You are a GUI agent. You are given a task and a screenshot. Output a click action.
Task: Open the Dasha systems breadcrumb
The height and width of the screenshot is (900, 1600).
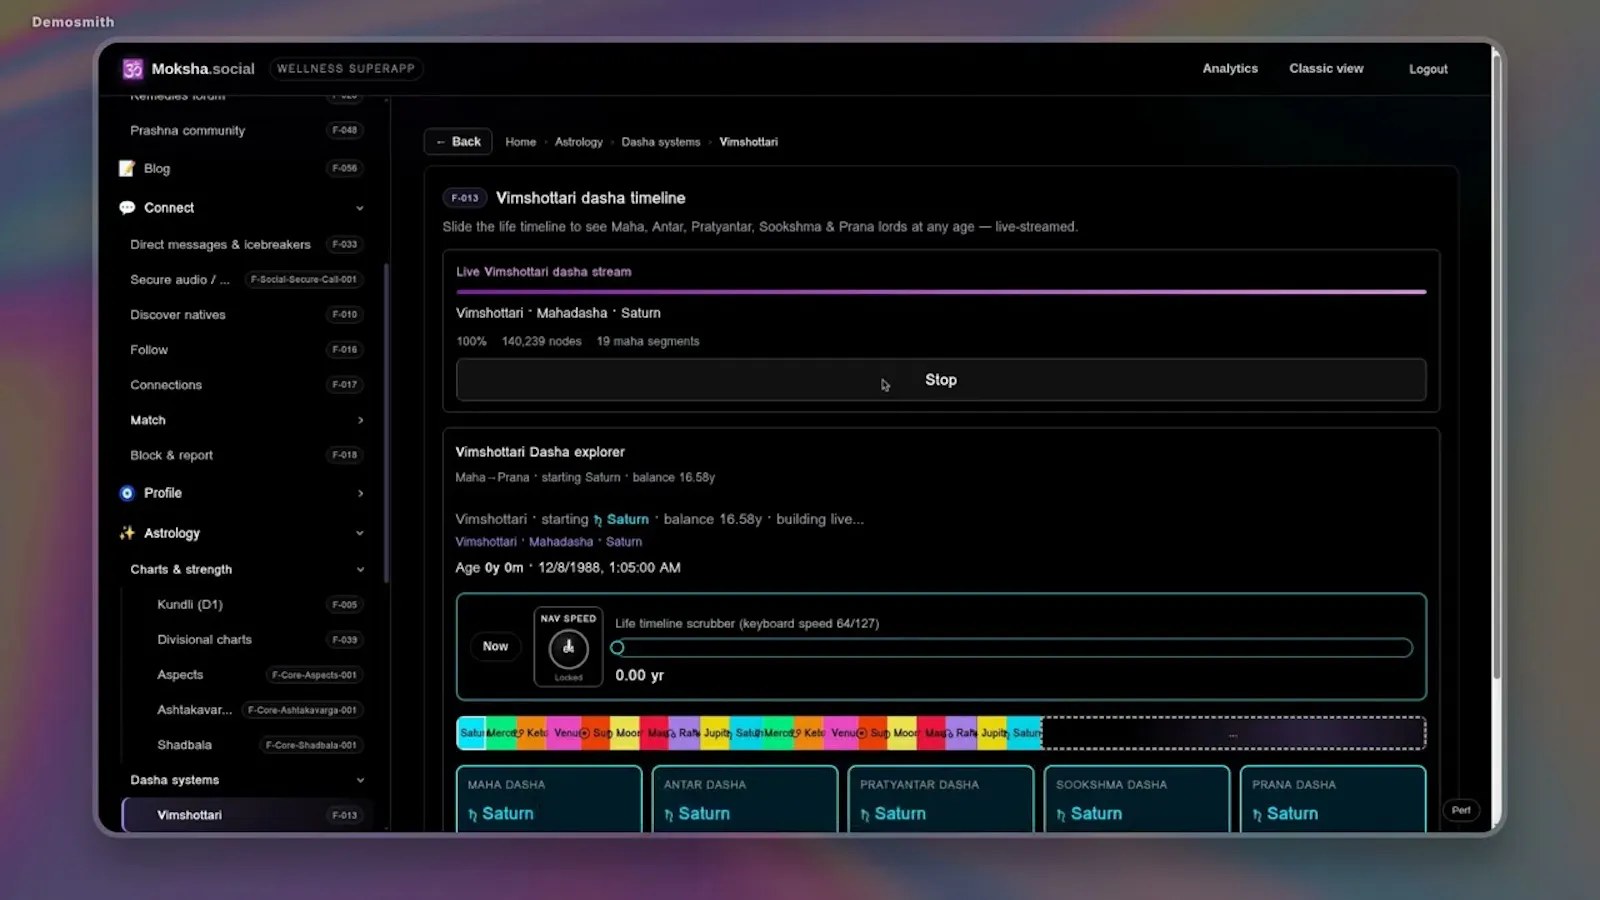tap(661, 142)
